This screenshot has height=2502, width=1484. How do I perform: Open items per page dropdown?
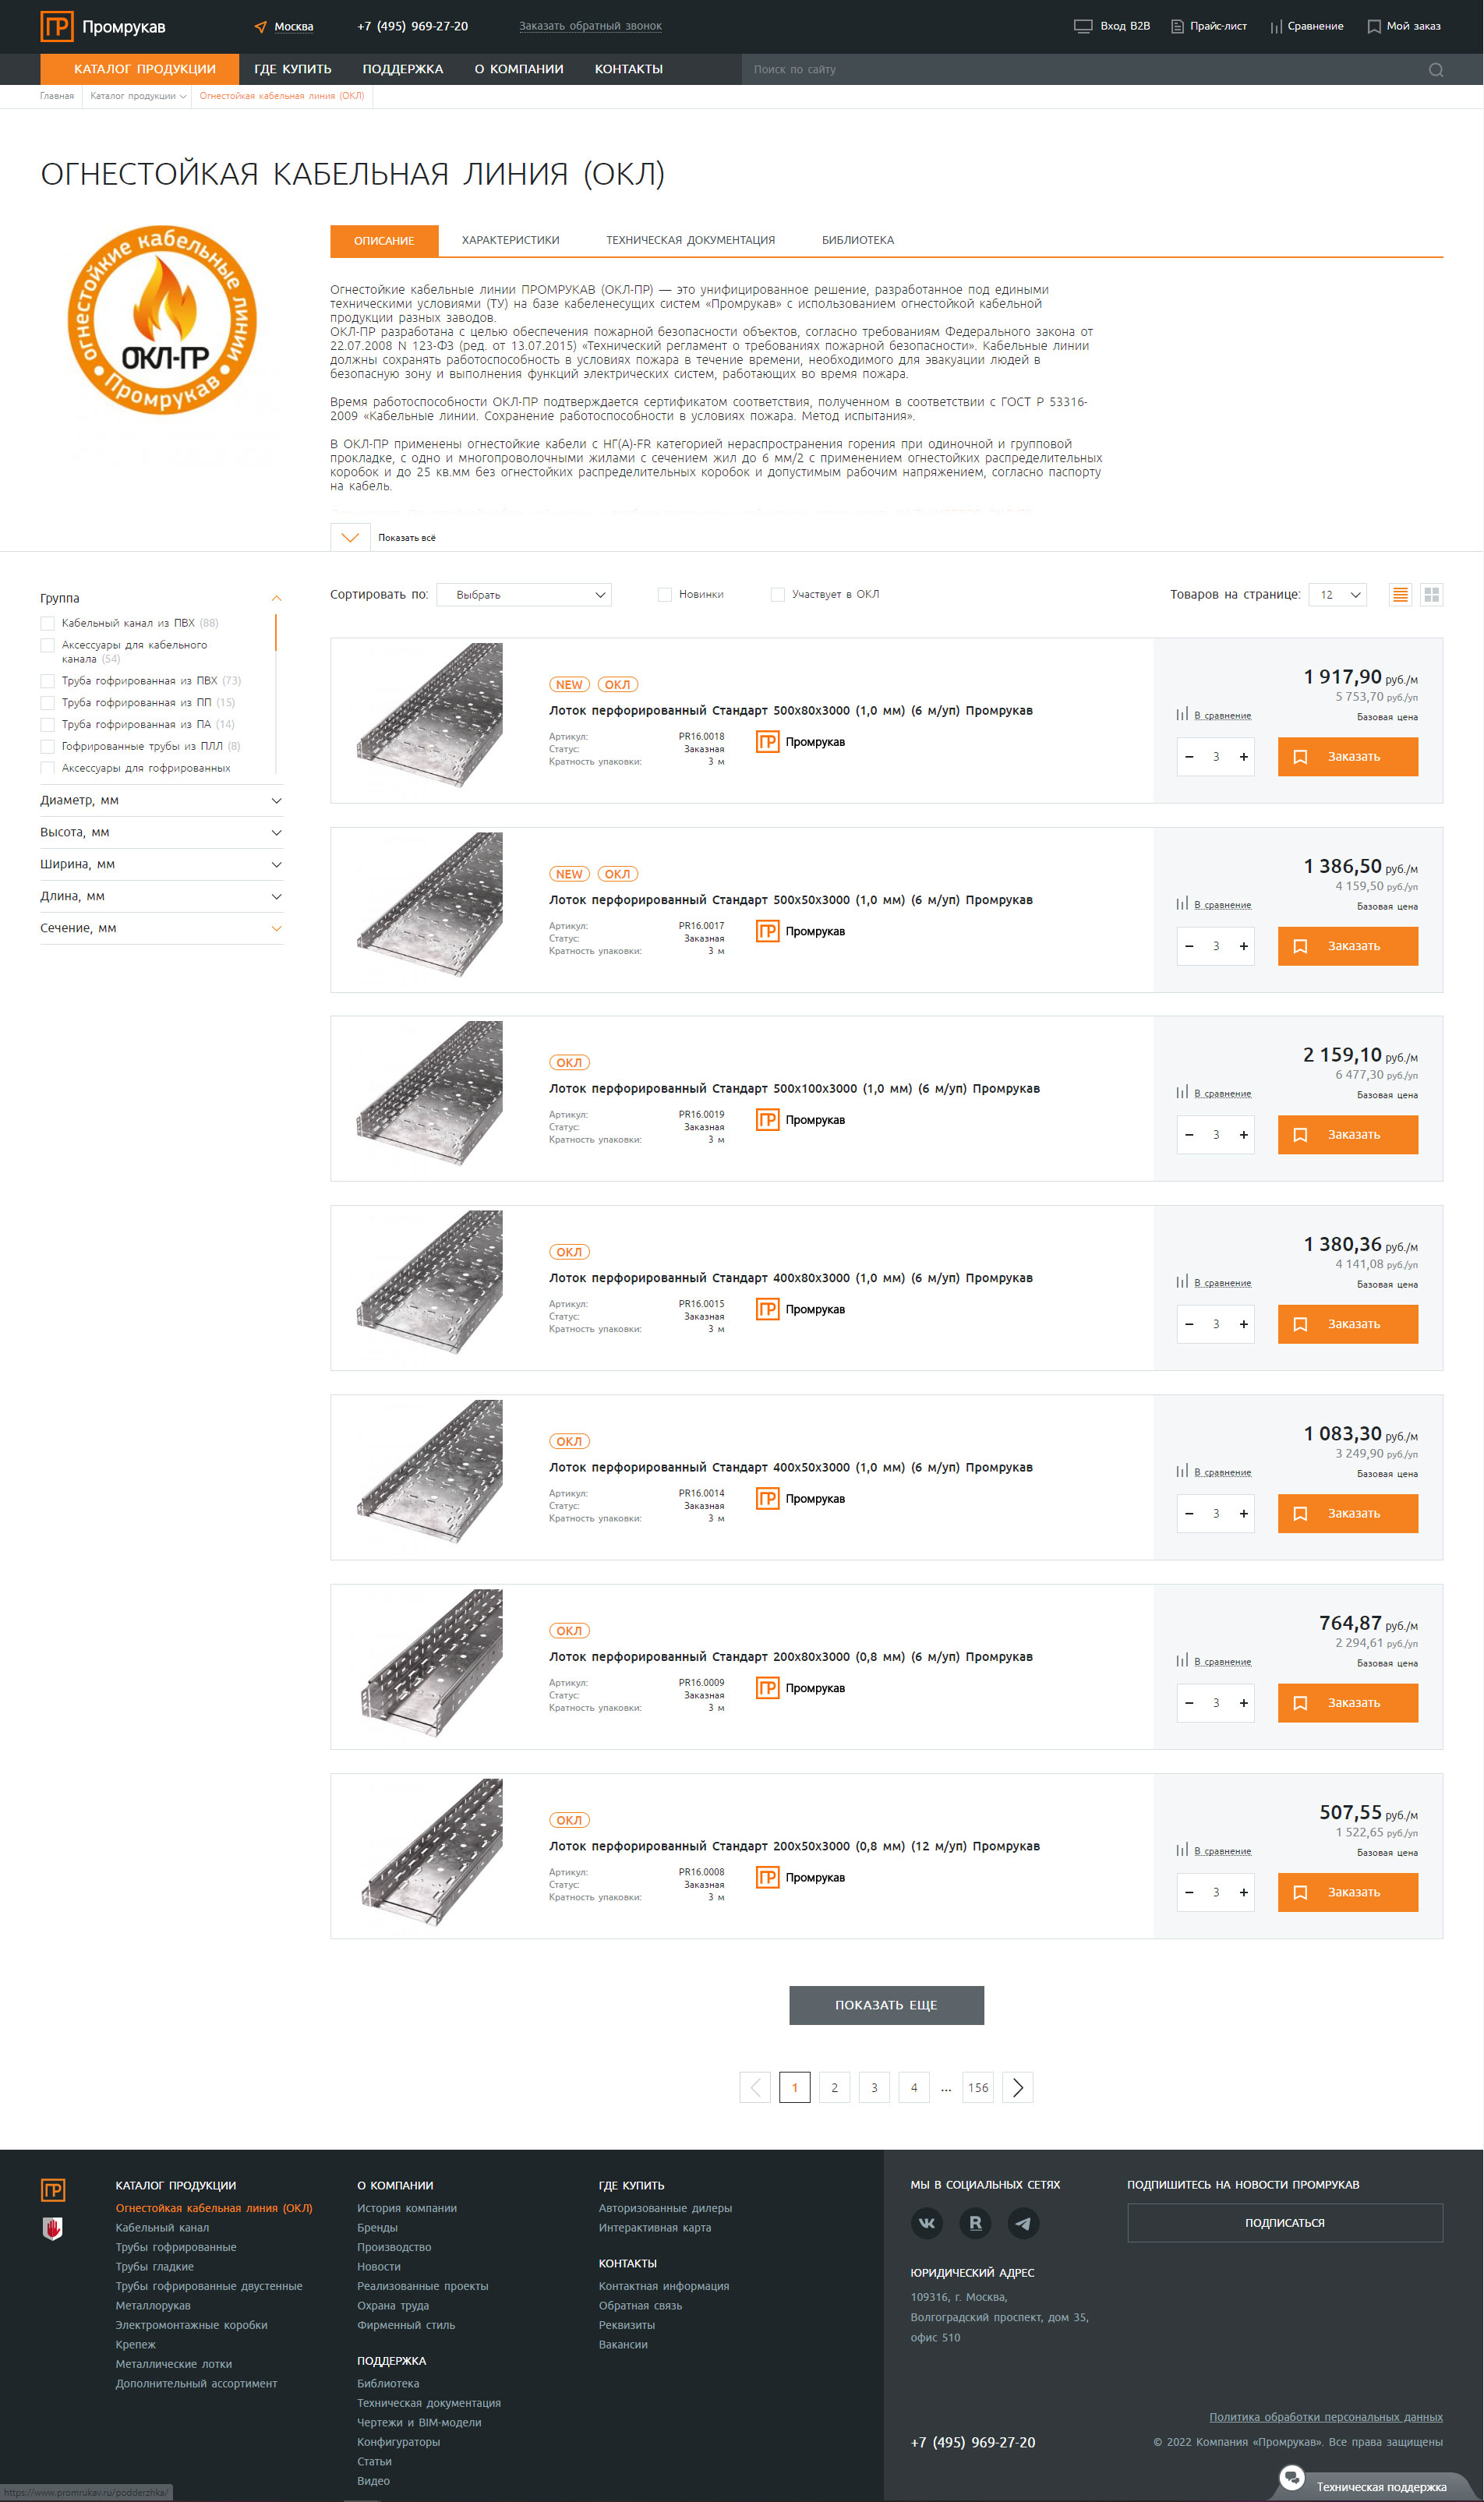1337,595
